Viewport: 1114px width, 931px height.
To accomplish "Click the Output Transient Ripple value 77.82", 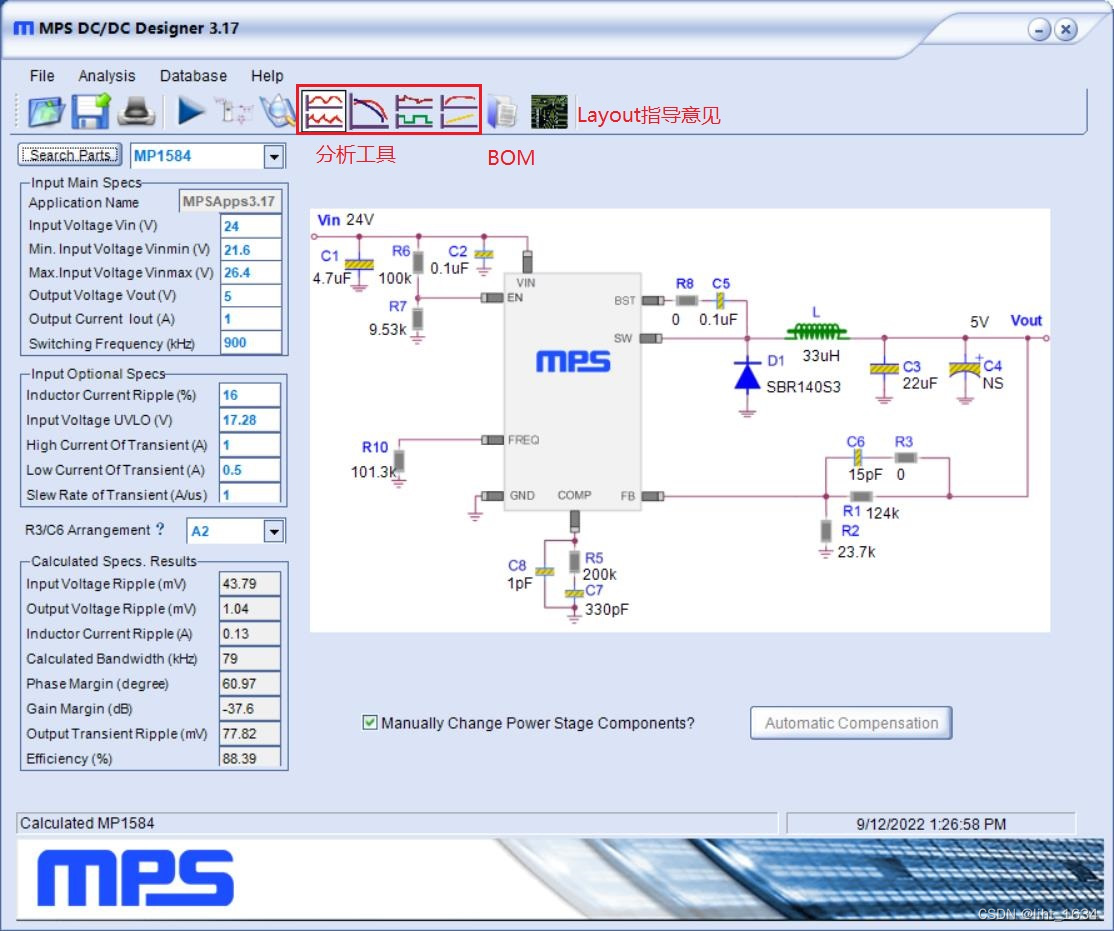I will [x=250, y=733].
